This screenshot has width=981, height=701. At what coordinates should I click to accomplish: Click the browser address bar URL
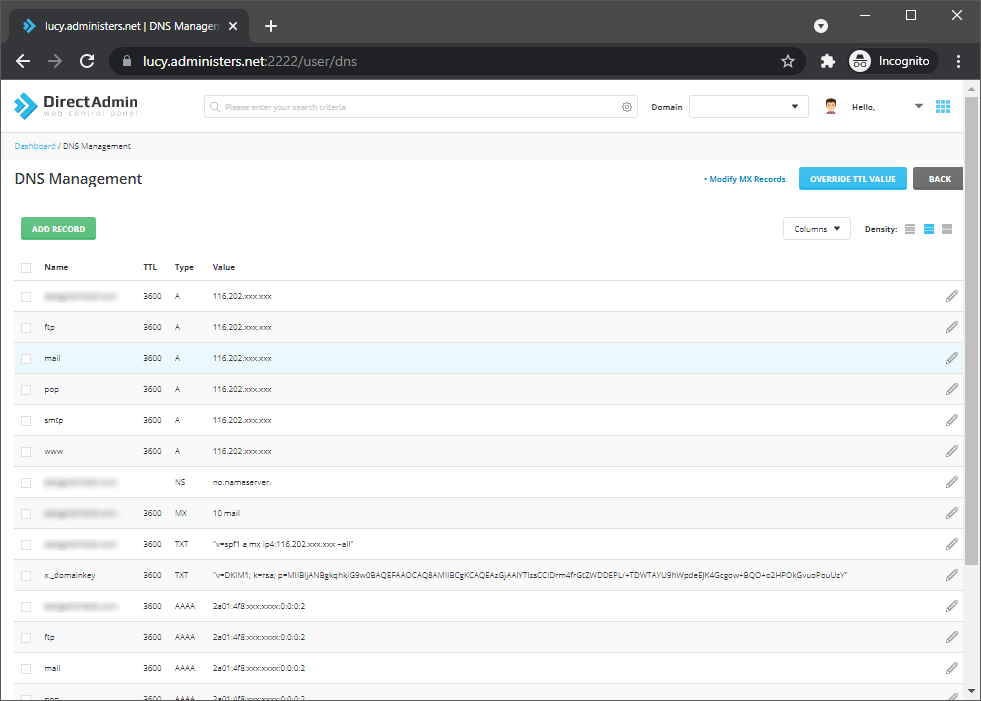pos(250,61)
